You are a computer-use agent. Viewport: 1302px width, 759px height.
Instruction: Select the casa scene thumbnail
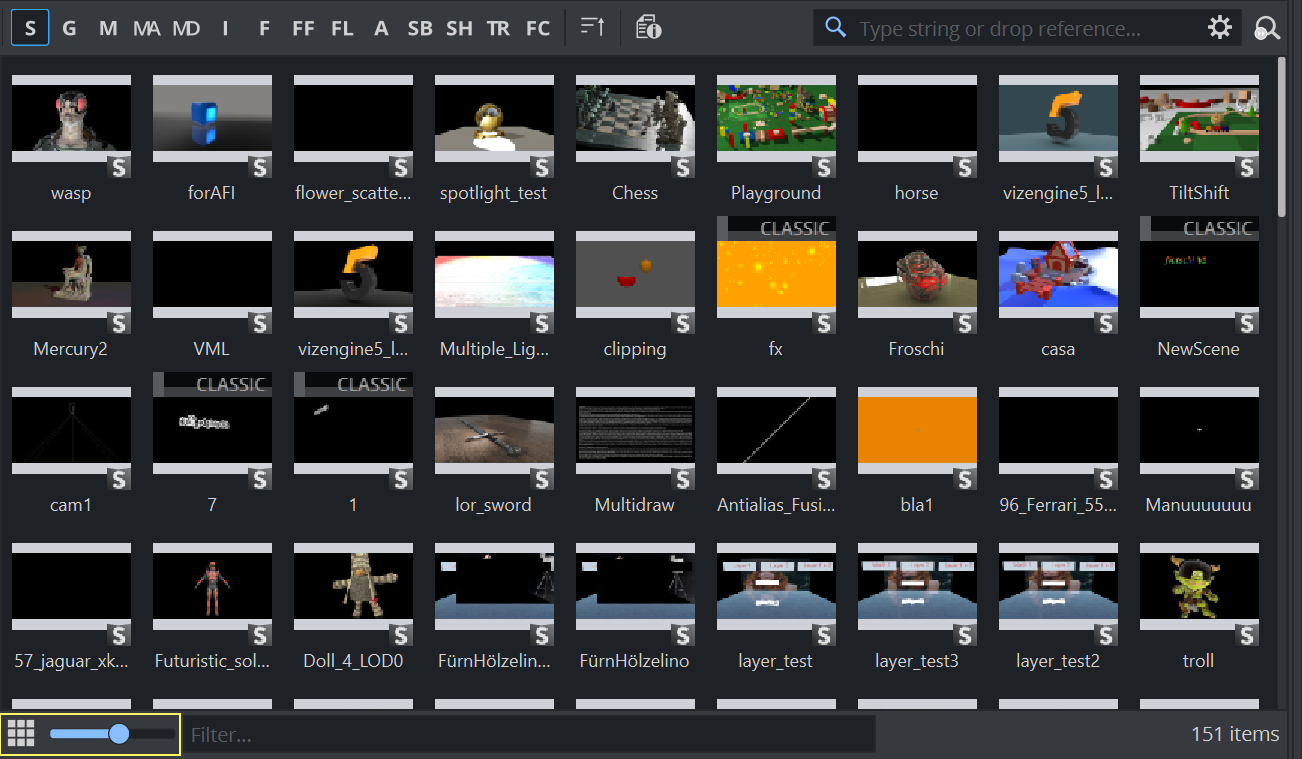click(1058, 274)
